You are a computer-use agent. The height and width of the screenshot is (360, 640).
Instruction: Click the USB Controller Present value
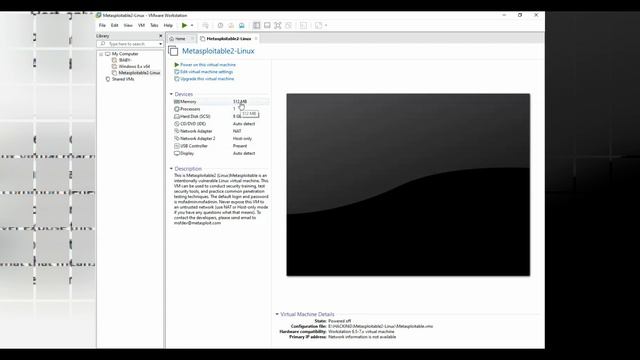point(240,146)
